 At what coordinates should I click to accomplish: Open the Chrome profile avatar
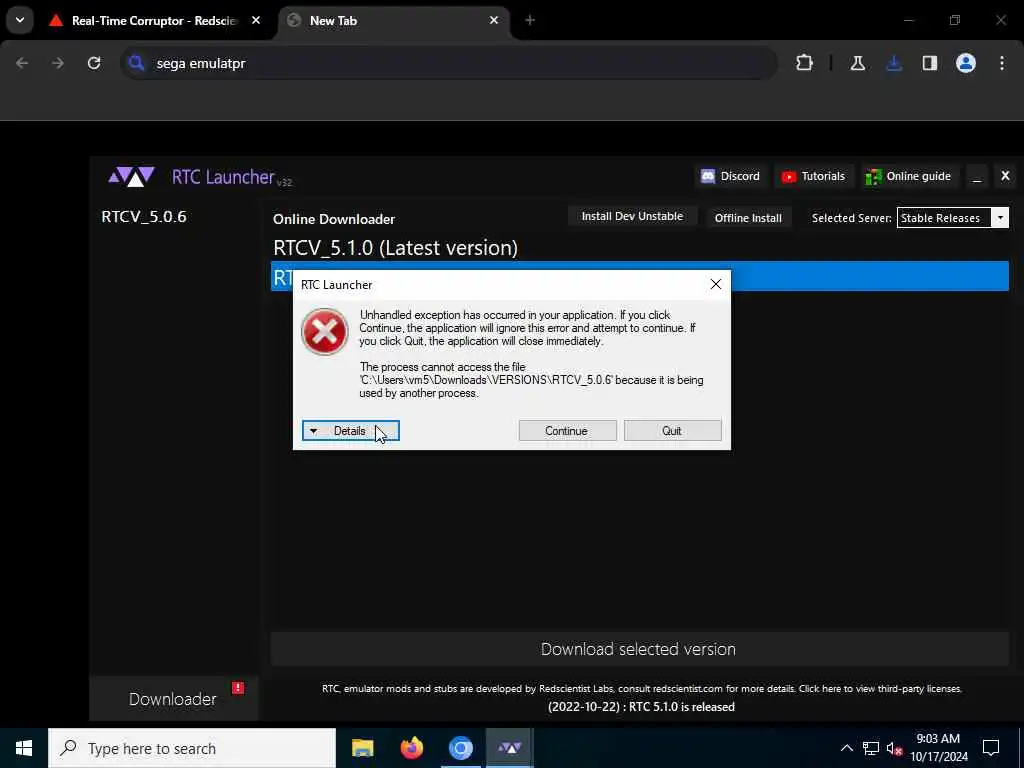966,63
